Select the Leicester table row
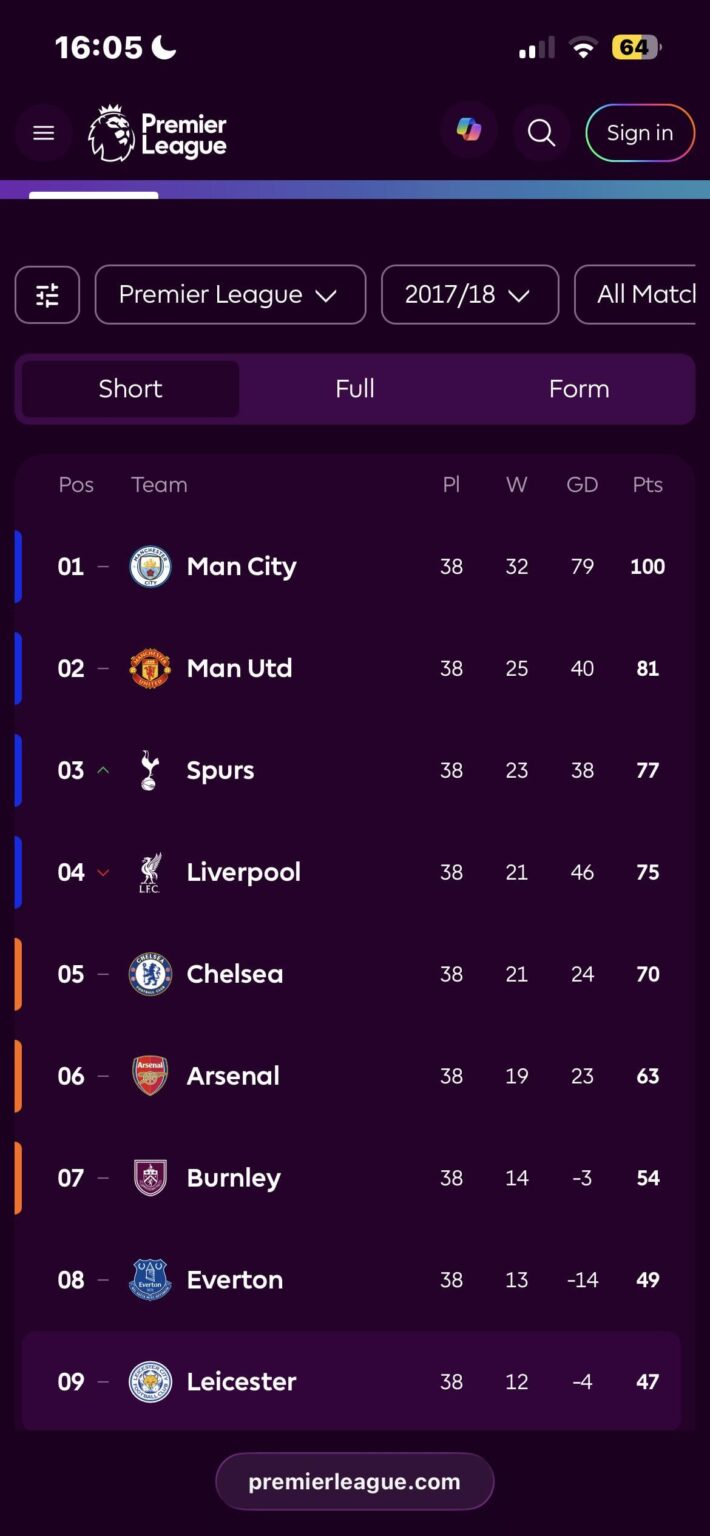Viewport: 710px width, 1536px height. (355, 1381)
